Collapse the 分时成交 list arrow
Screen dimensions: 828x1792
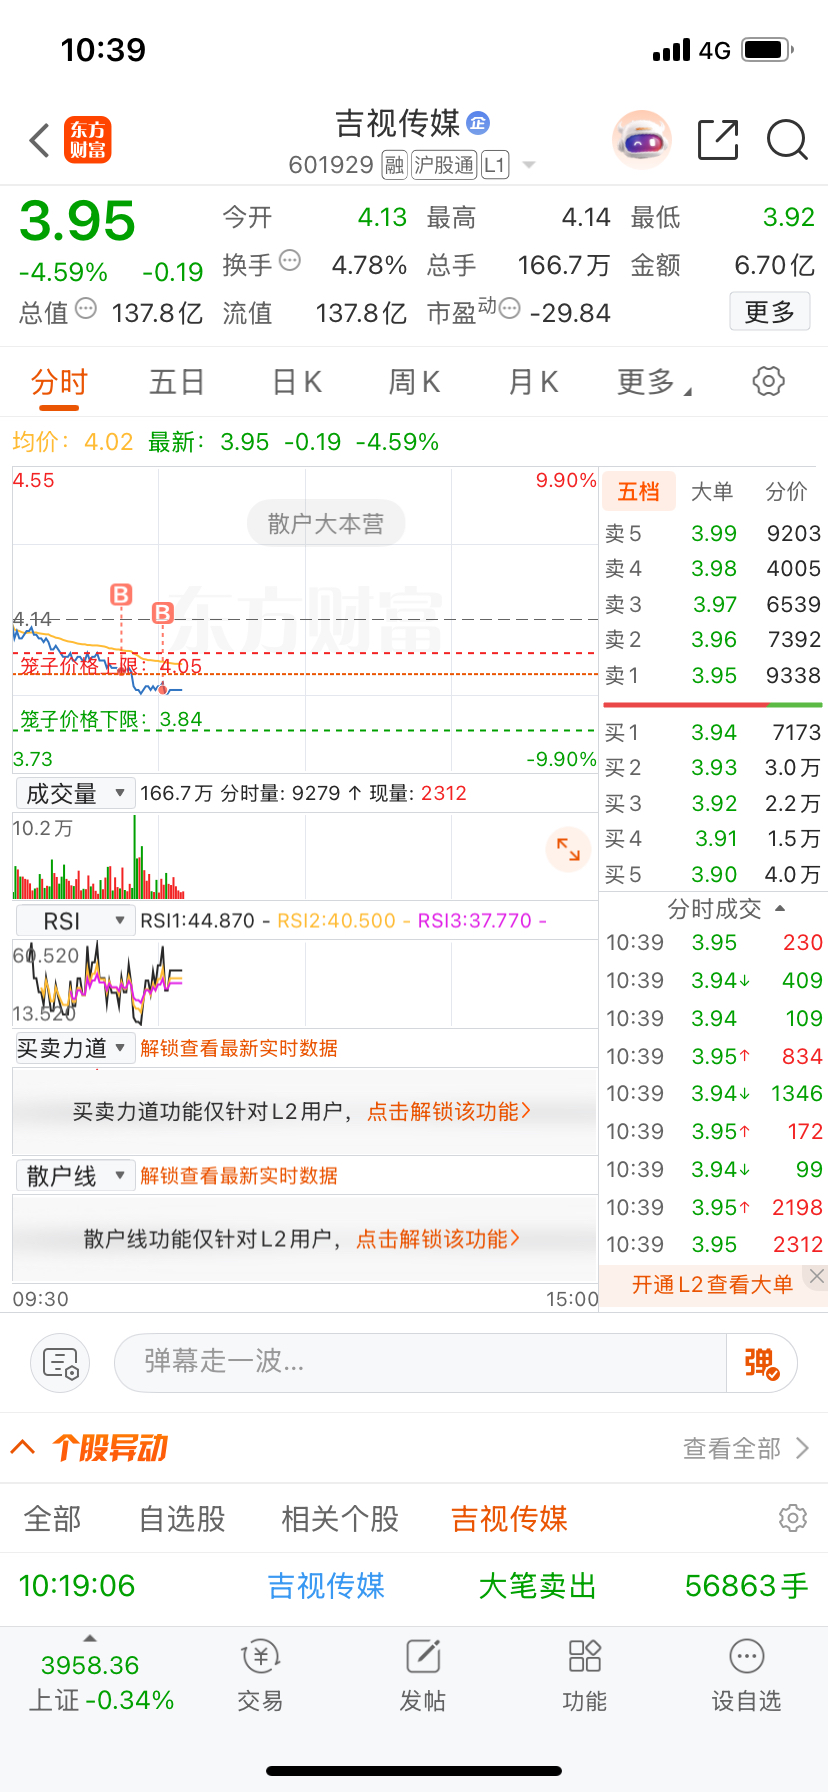(x=780, y=909)
